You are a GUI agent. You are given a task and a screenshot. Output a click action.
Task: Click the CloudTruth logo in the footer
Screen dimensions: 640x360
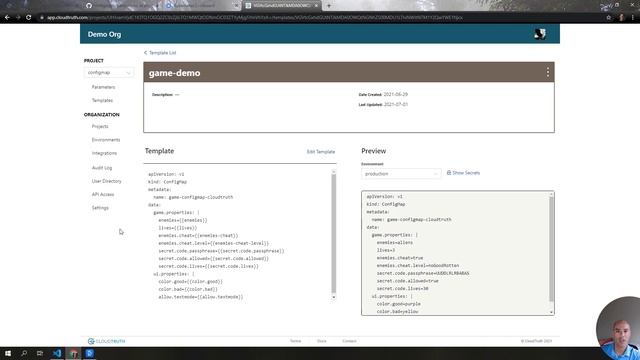pos(107,341)
